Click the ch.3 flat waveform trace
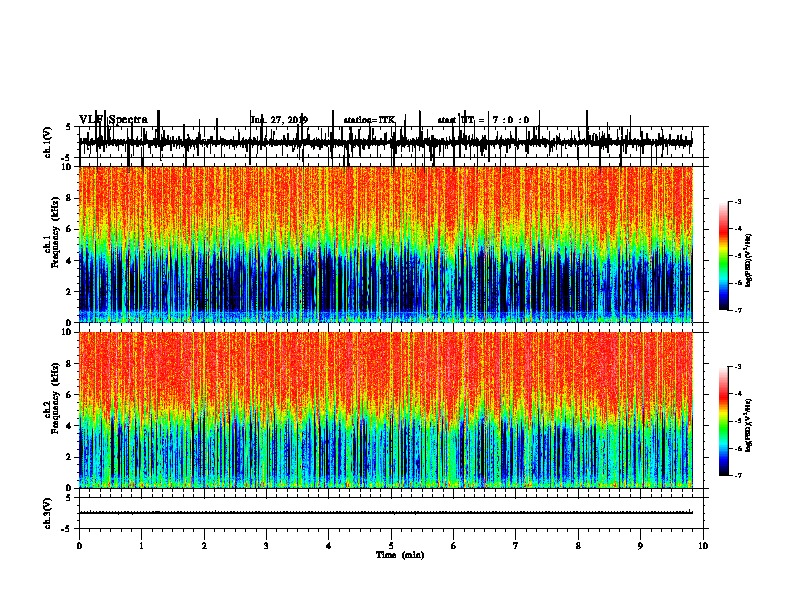 pos(386,513)
